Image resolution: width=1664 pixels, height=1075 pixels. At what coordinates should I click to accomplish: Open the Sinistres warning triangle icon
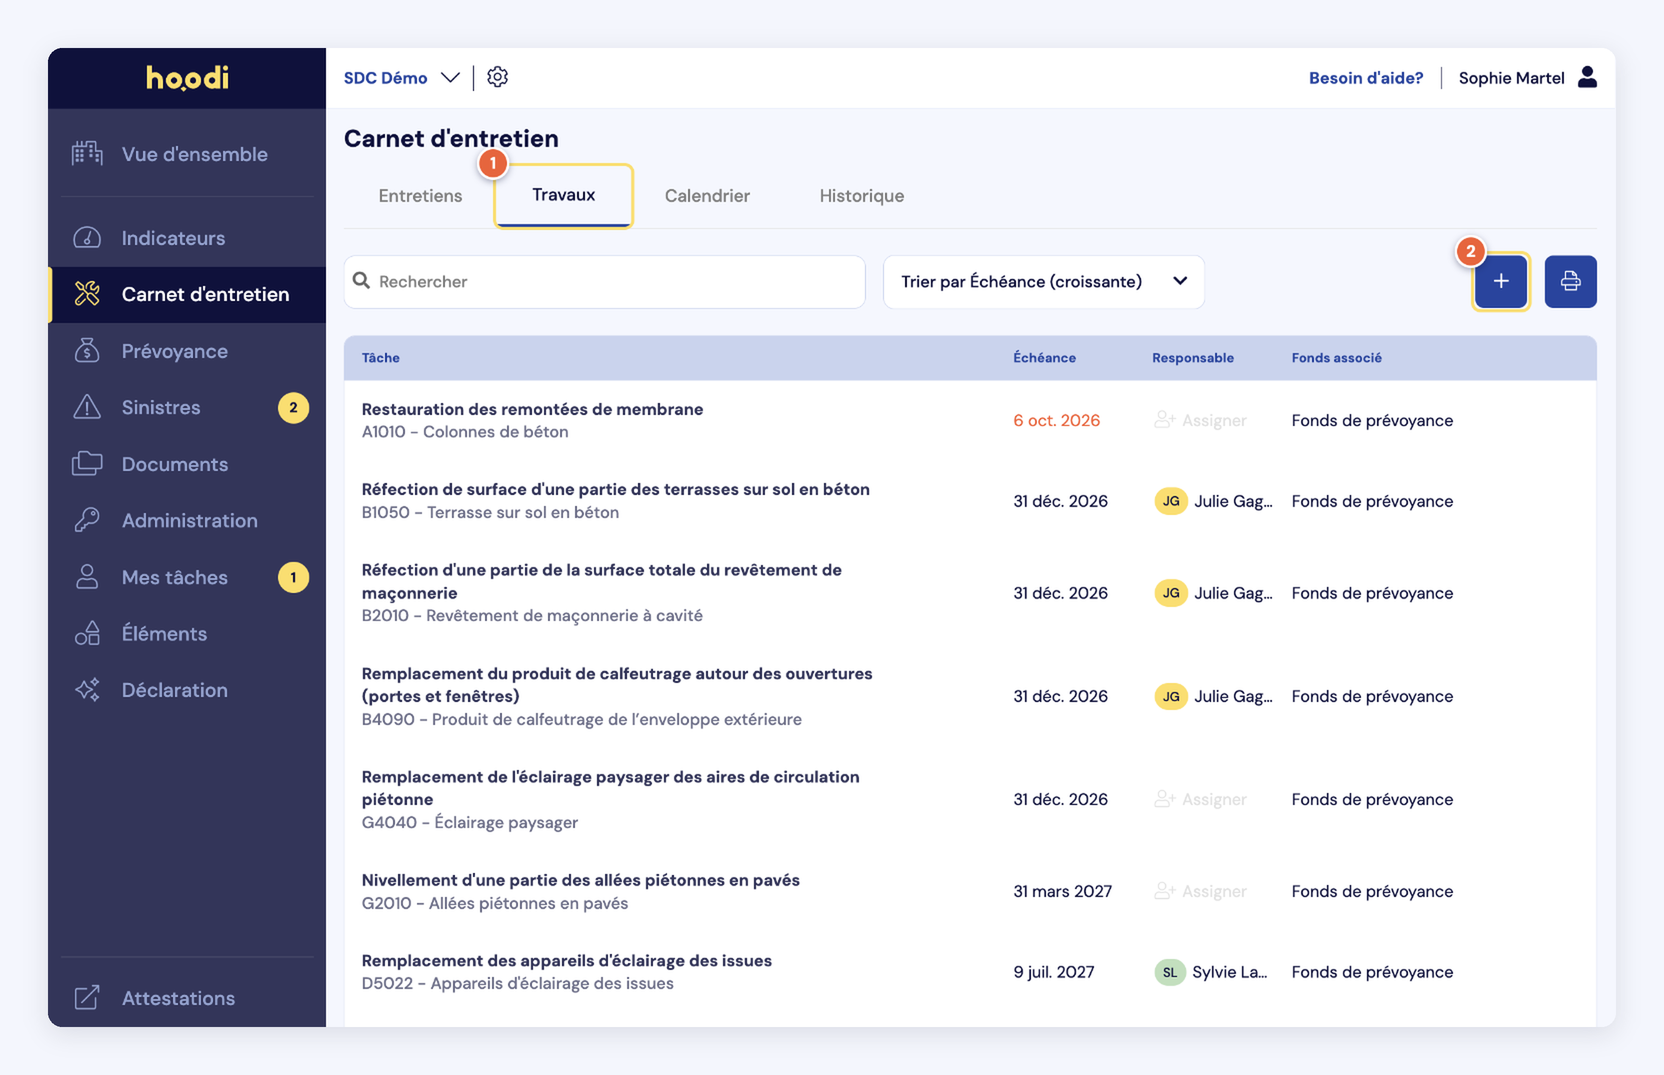coord(87,407)
